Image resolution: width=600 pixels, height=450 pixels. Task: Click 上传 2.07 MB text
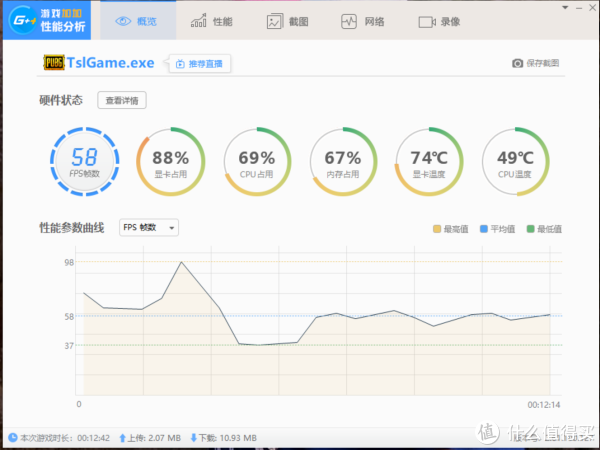154,438
